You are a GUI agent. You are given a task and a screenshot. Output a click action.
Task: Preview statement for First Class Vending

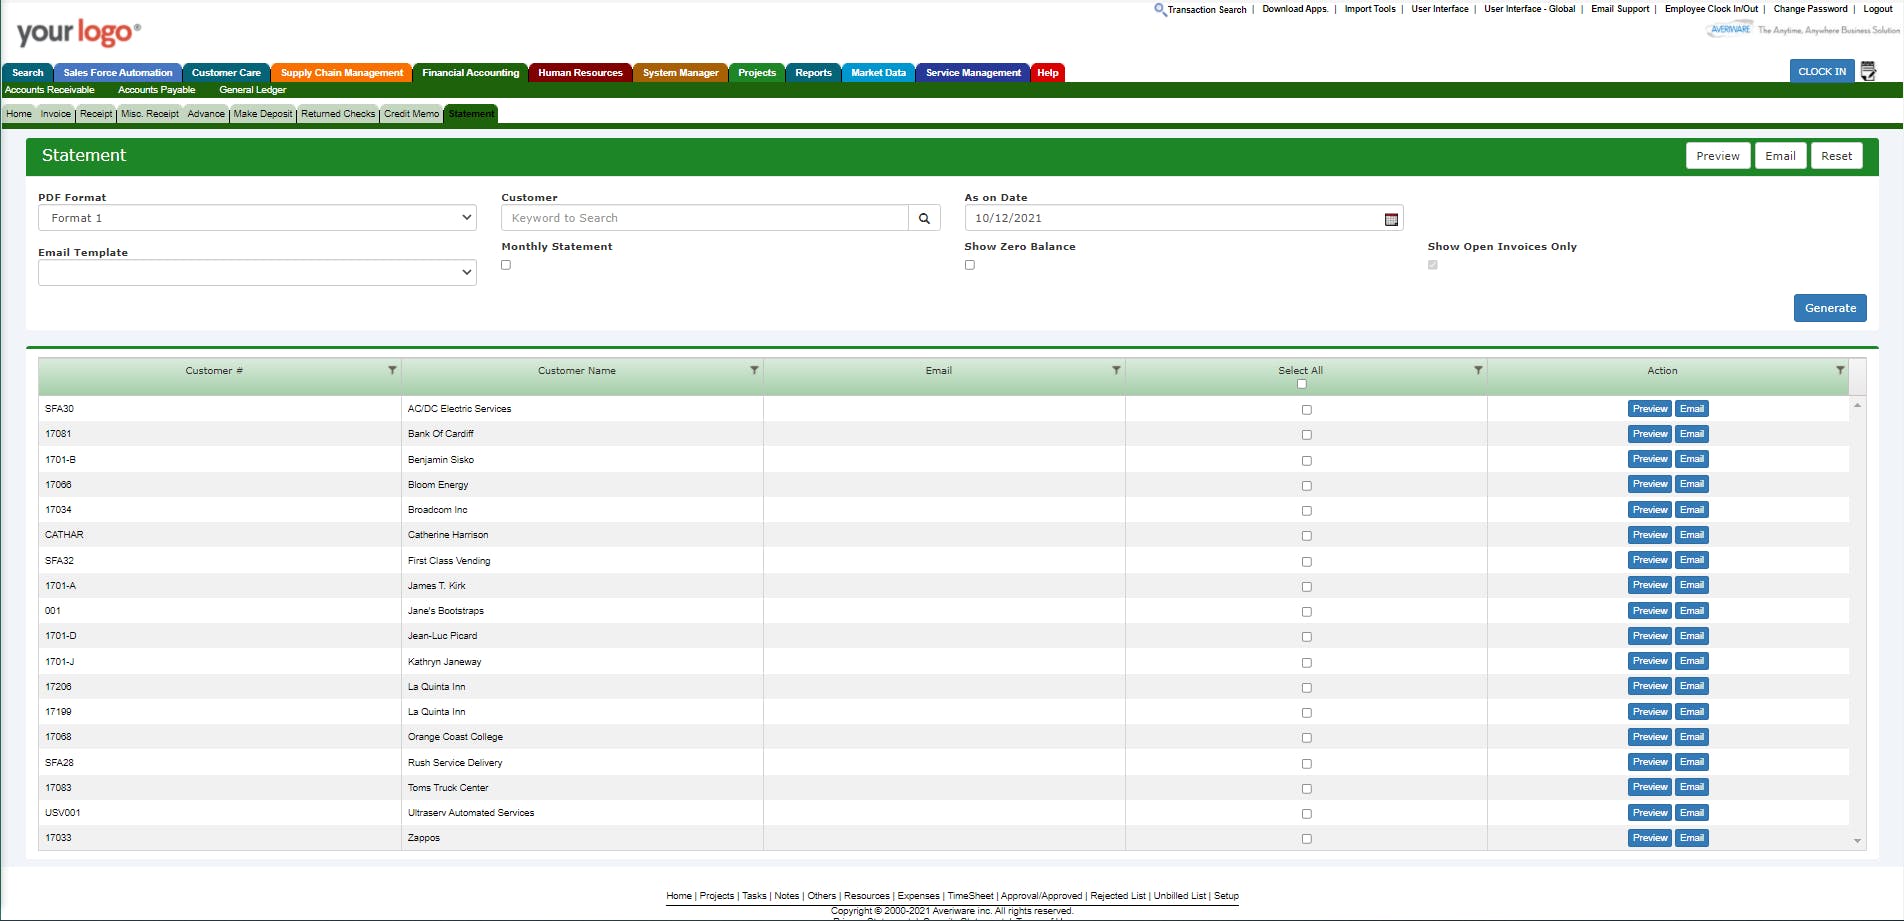(1650, 560)
